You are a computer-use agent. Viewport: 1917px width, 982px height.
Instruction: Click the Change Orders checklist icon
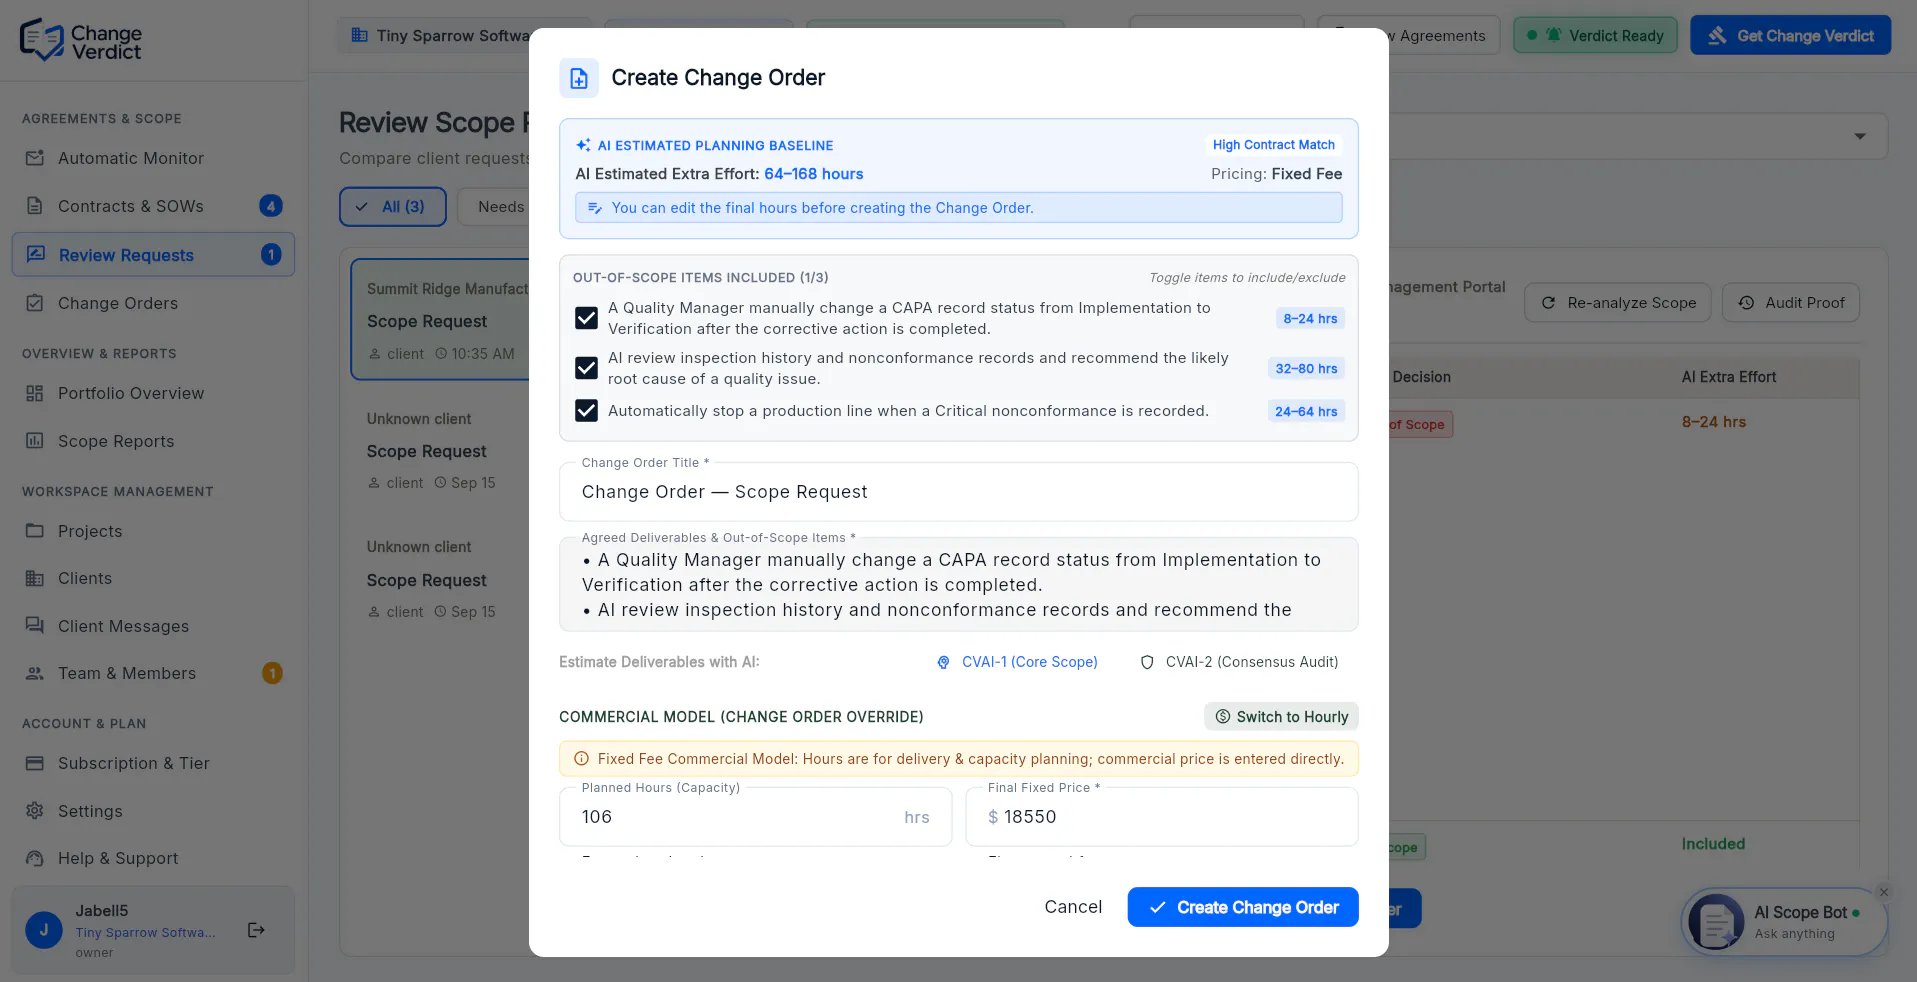[35, 303]
